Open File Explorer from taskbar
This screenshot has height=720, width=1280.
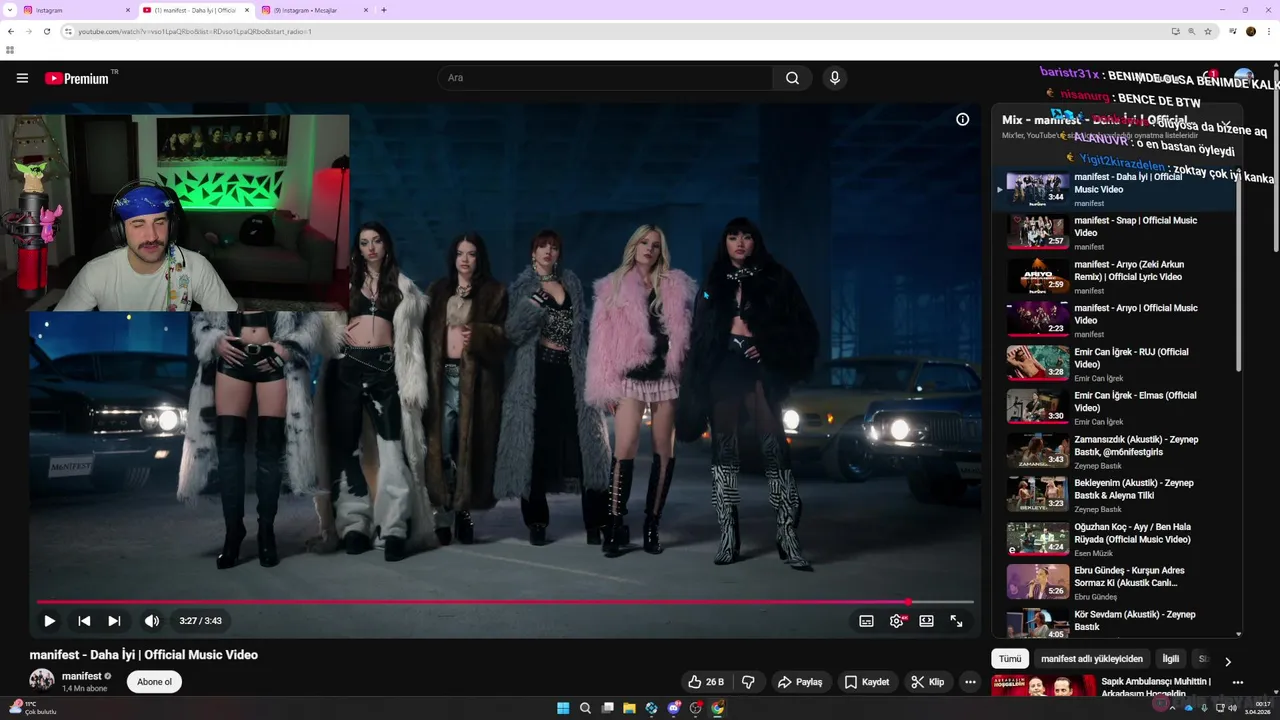tap(629, 708)
